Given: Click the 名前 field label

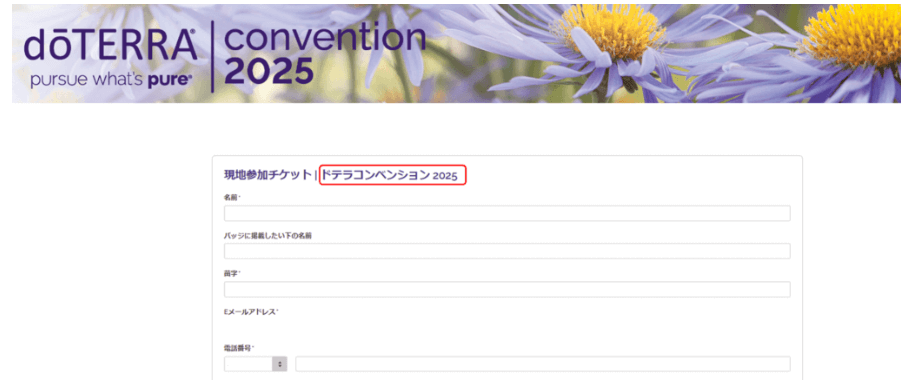Looking at the screenshot, I should pyautogui.click(x=232, y=197).
